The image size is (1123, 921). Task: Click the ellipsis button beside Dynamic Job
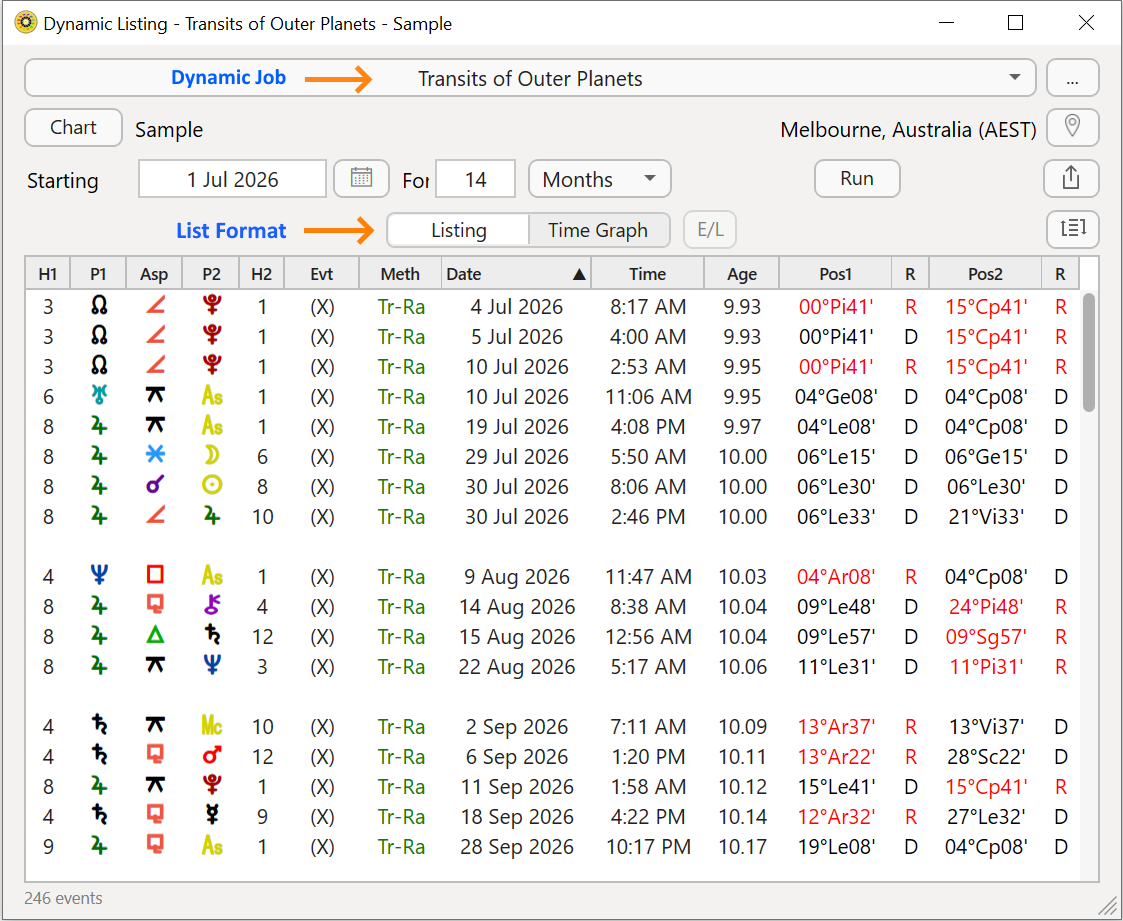pos(1072,78)
